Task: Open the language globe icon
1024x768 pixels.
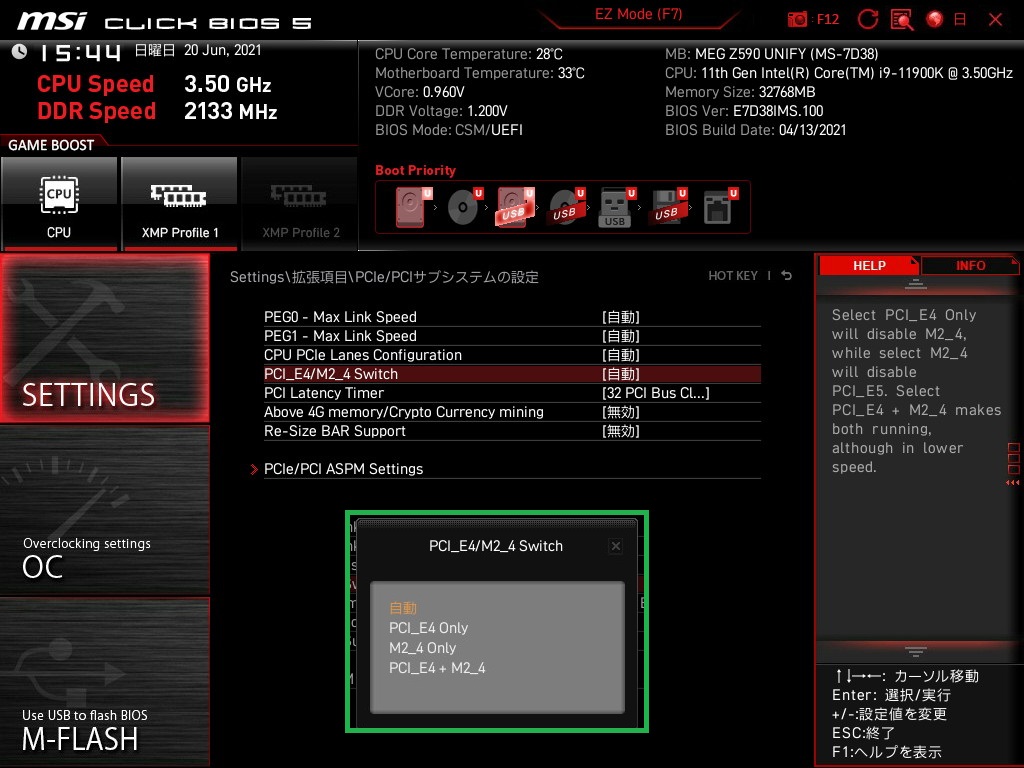Action: (935, 19)
